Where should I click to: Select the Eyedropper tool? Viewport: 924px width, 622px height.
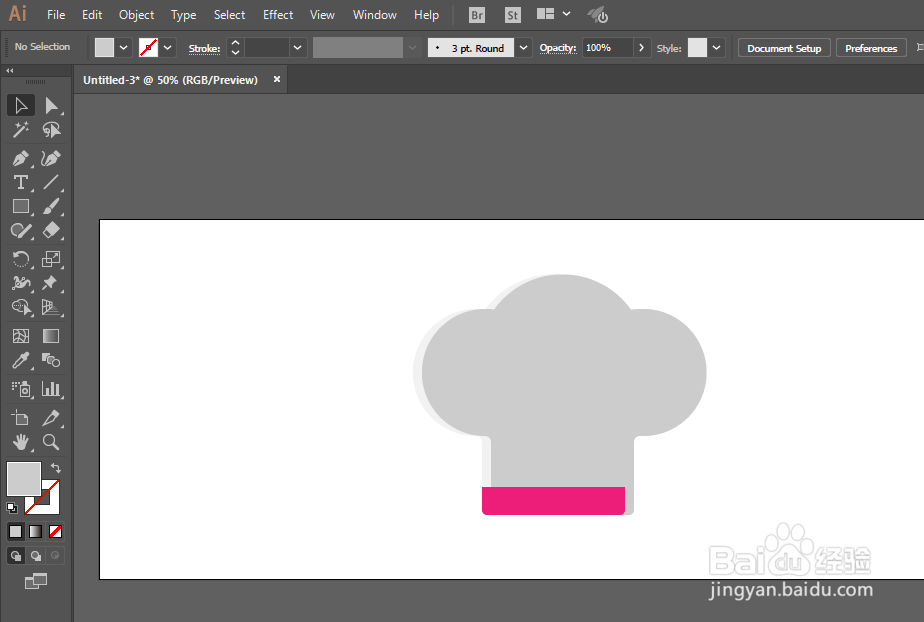point(21,360)
